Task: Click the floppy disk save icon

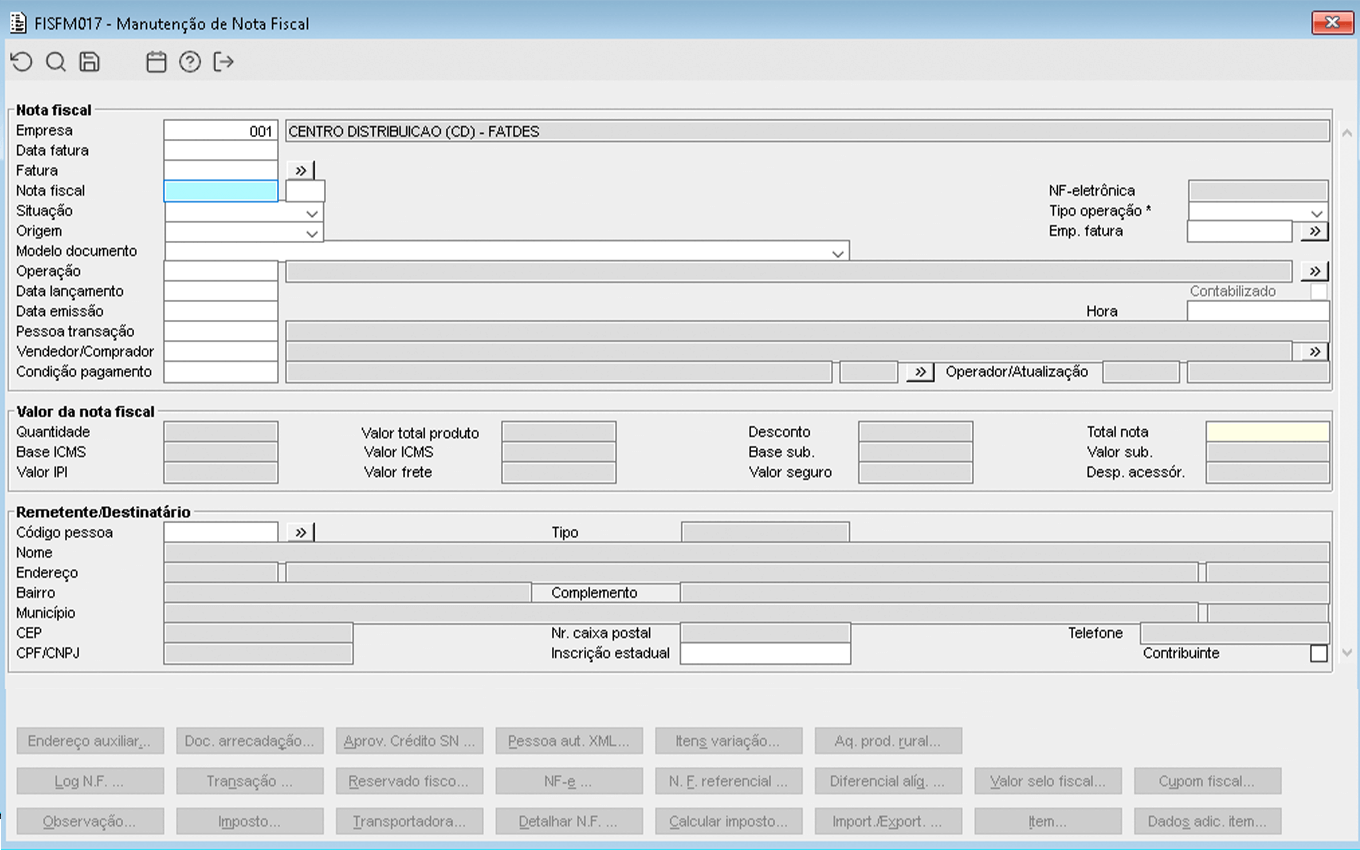Action: point(89,62)
